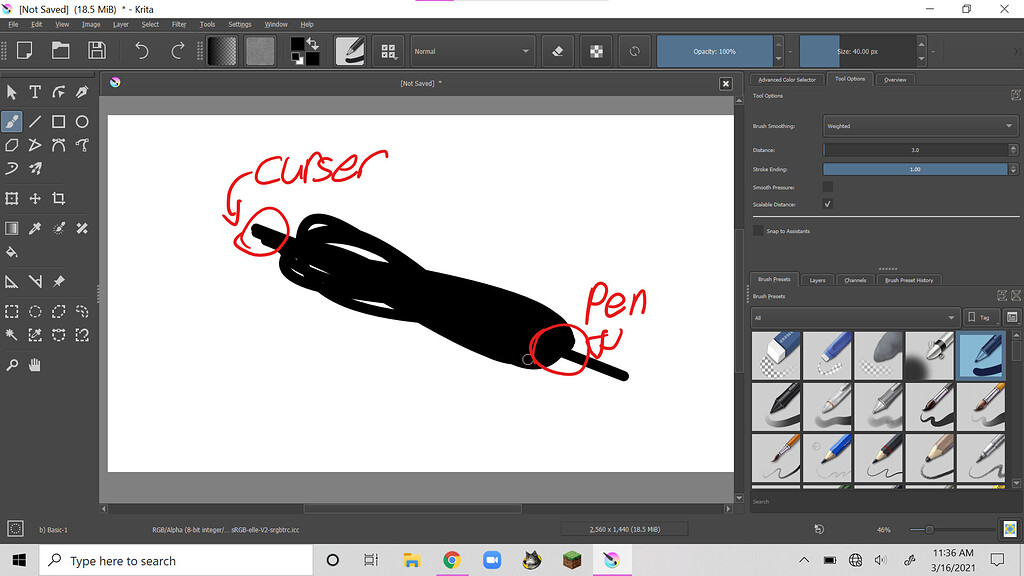Enable the Smooth Pressure checkbox
The width and height of the screenshot is (1024, 576).
[x=827, y=186]
